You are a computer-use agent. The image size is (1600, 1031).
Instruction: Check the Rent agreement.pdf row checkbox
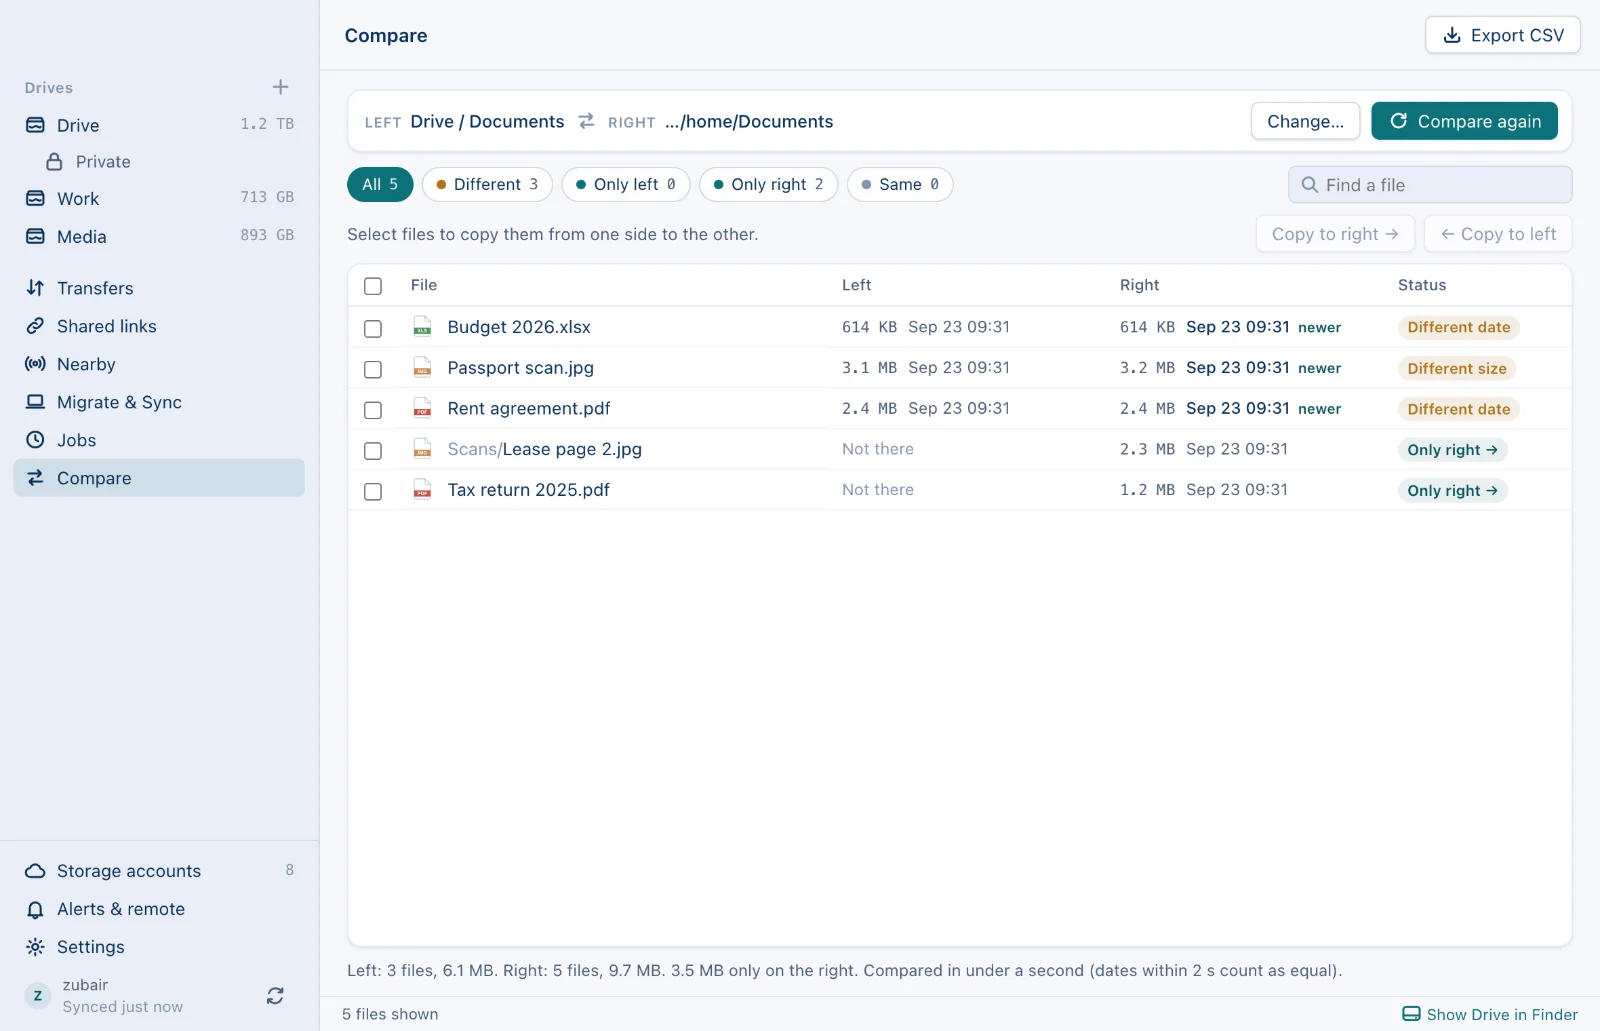[373, 410]
